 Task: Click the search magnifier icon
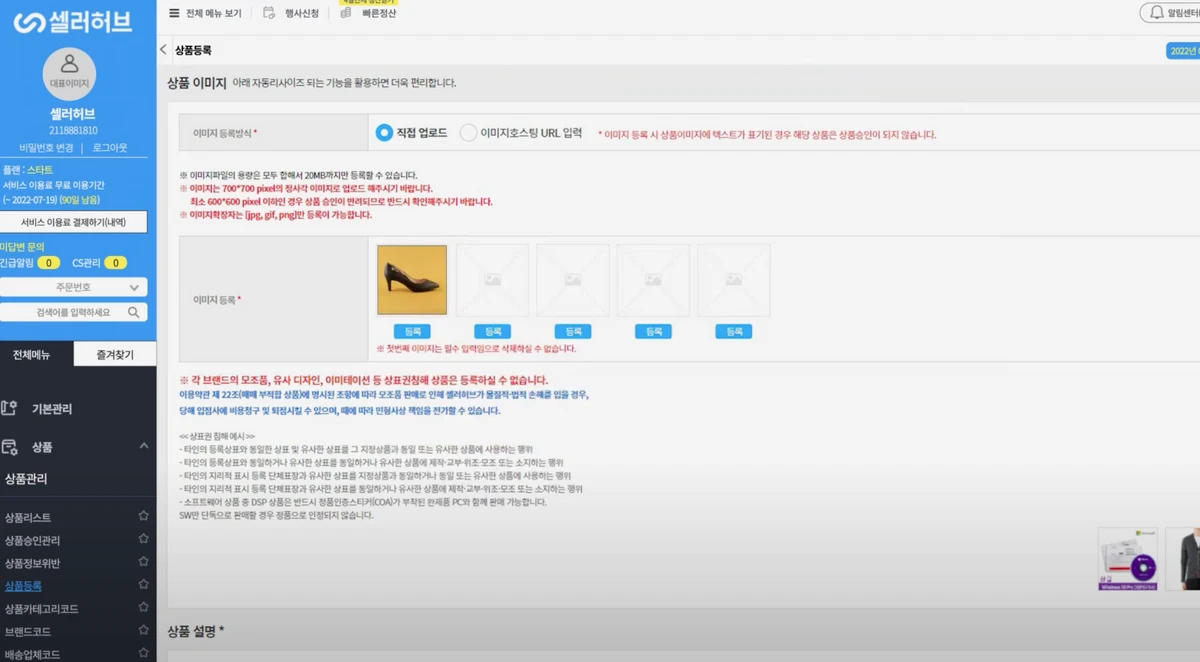134,312
